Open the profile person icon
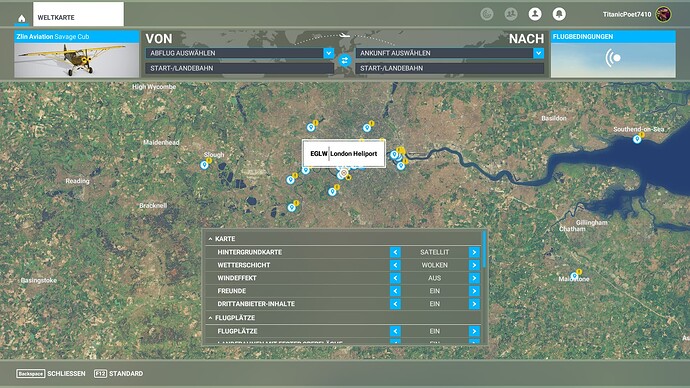This screenshot has height=388, width=690. pos(535,14)
